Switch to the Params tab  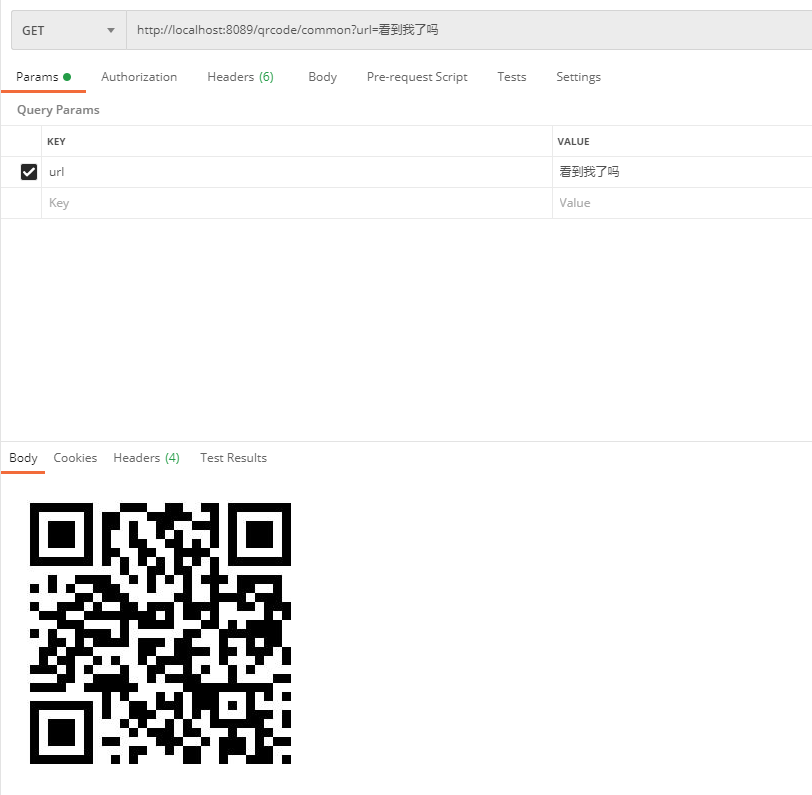click(x=44, y=77)
